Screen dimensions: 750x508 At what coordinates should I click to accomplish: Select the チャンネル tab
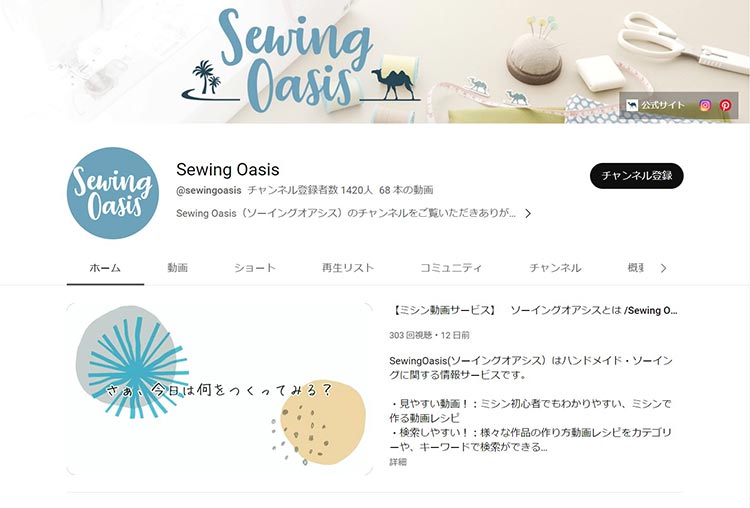[x=555, y=268]
